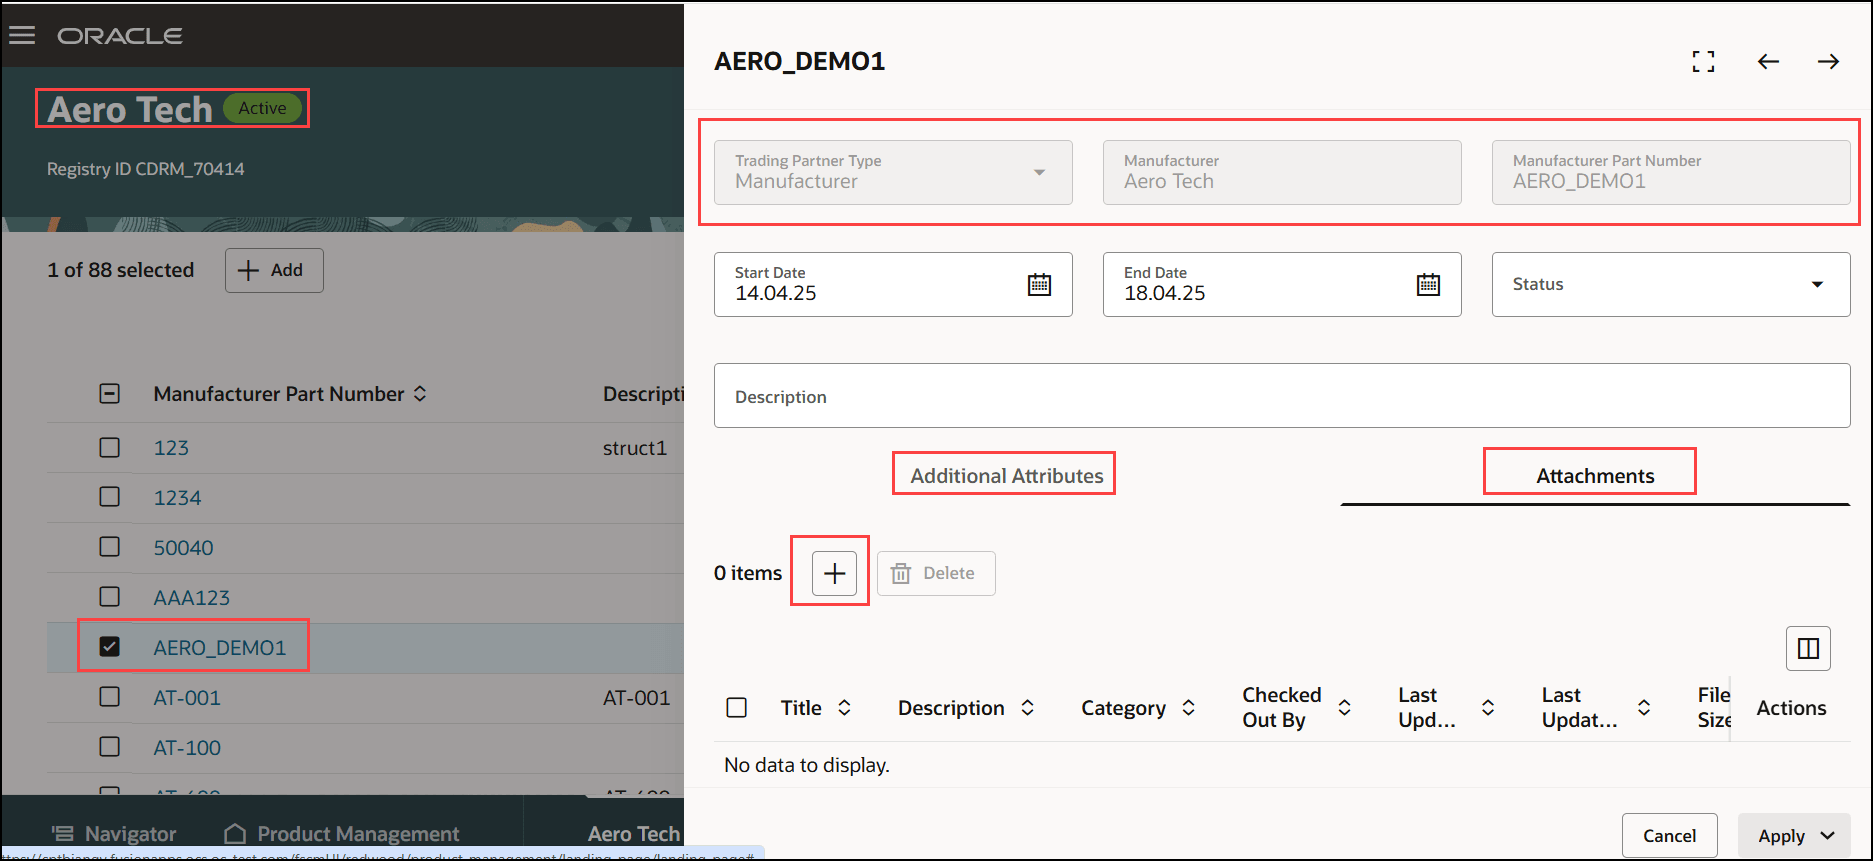
Task: Open part number link AT-001
Action: (187, 698)
